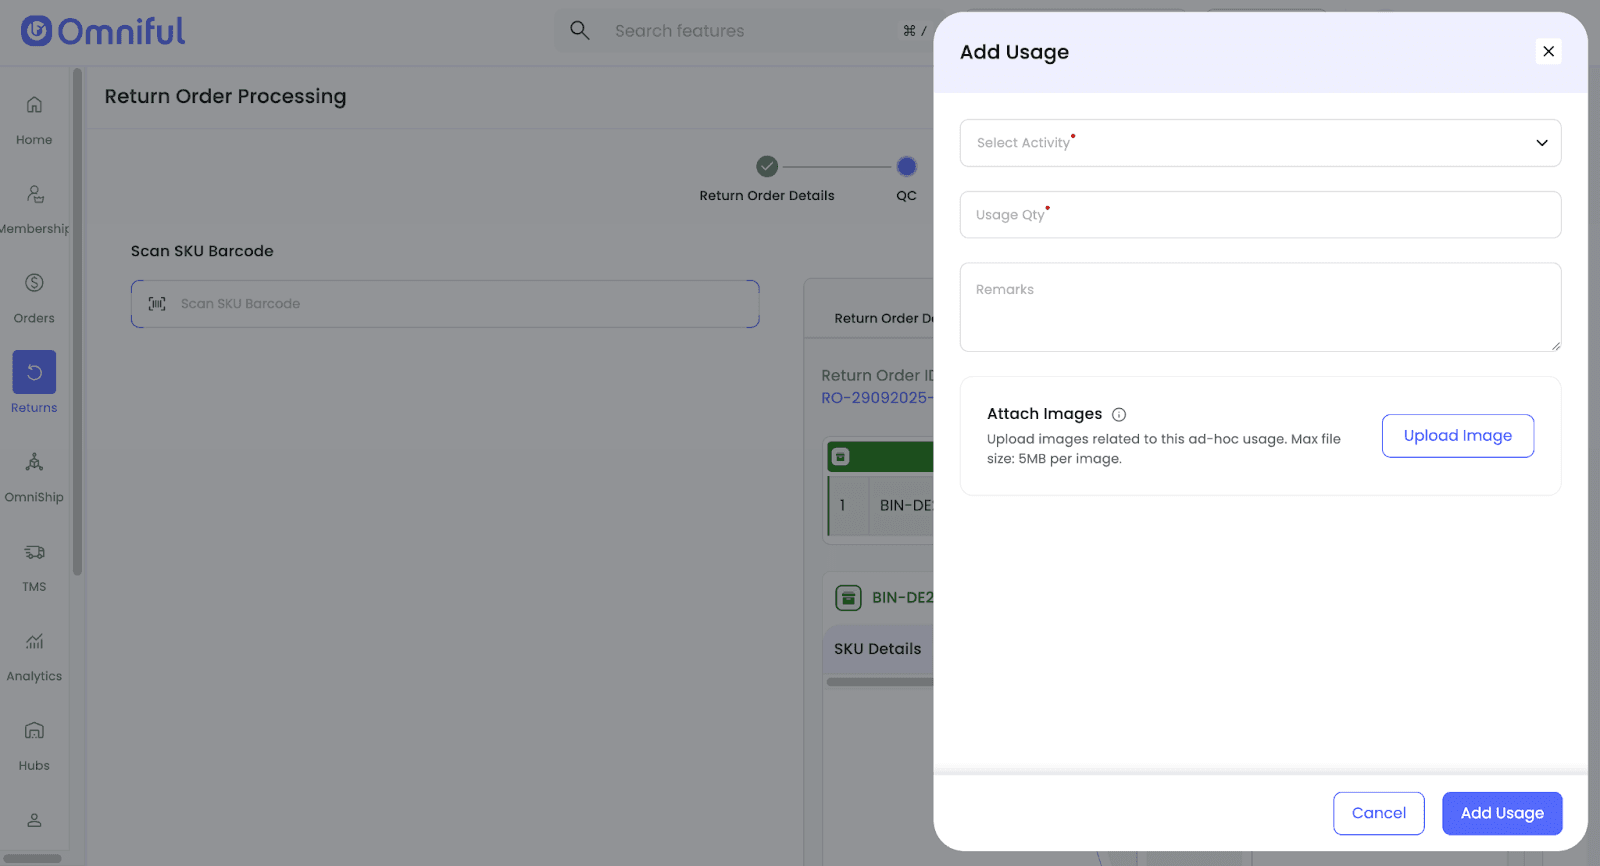Open Analytics in the sidebar
This screenshot has height=866, width=1600.
[x=34, y=641]
